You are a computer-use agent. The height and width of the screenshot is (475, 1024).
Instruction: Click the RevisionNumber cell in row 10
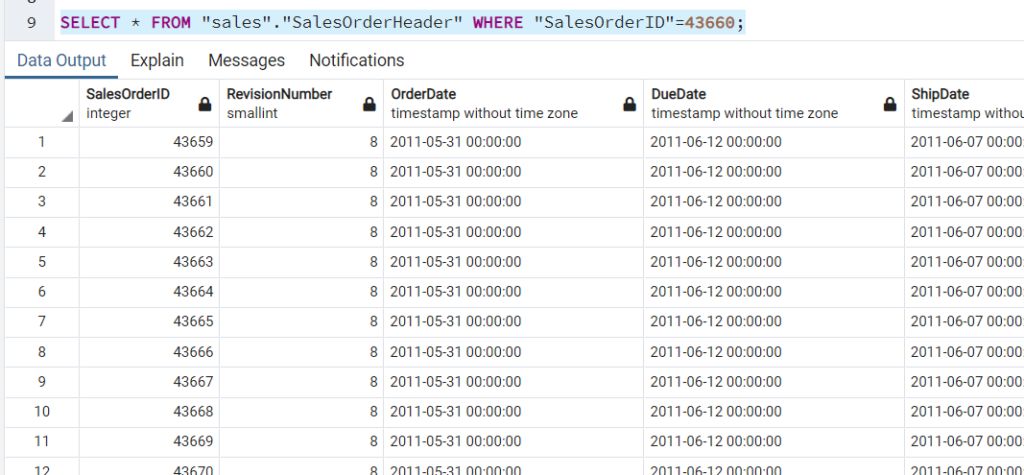pyautogui.click(x=302, y=412)
